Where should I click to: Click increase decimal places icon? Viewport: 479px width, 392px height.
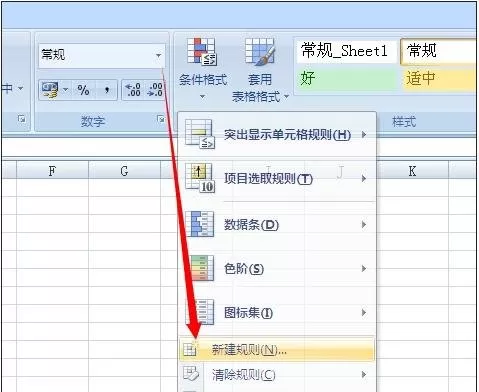[133, 90]
